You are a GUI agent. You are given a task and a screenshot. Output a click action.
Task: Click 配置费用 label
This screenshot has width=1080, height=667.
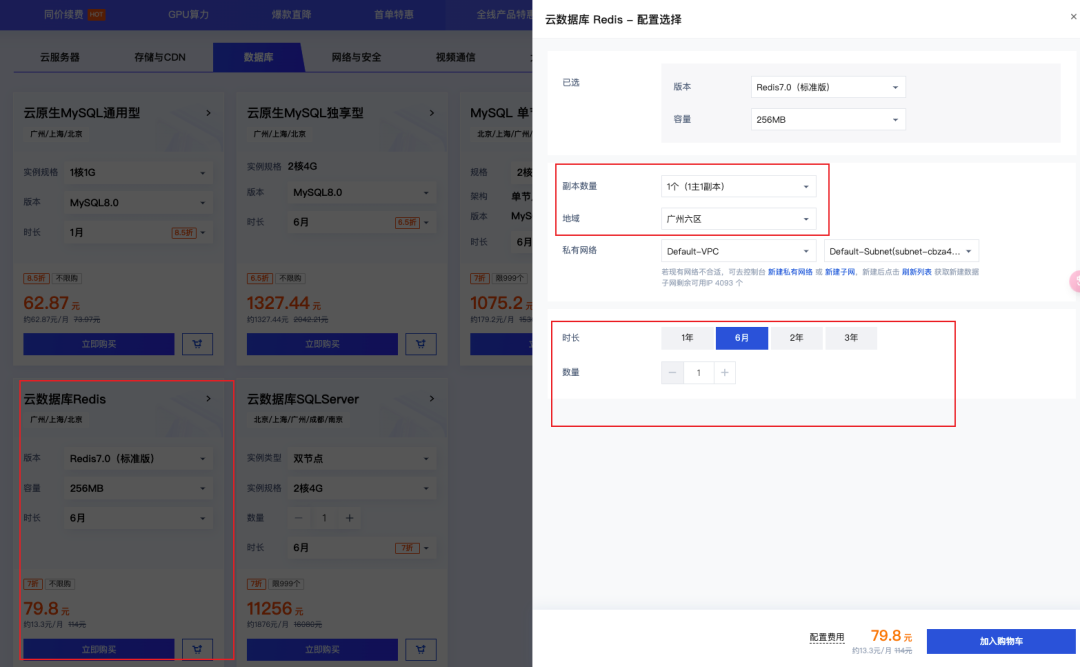(x=827, y=637)
